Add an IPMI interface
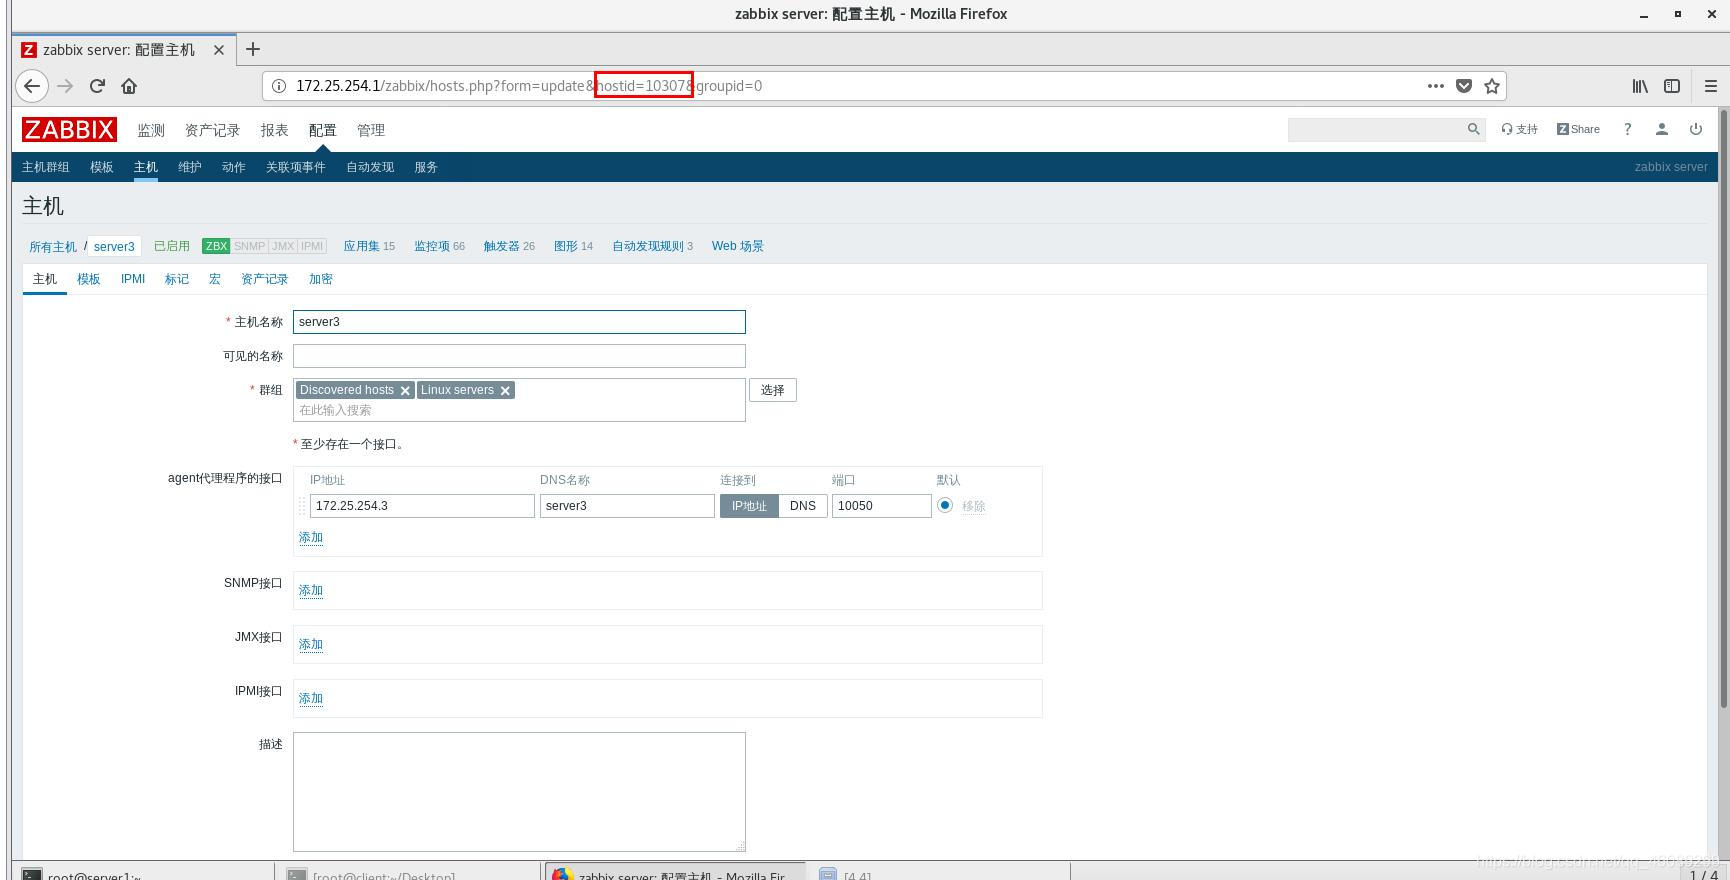The height and width of the screenshot is (880, 1730). click(x=311, y=699)
